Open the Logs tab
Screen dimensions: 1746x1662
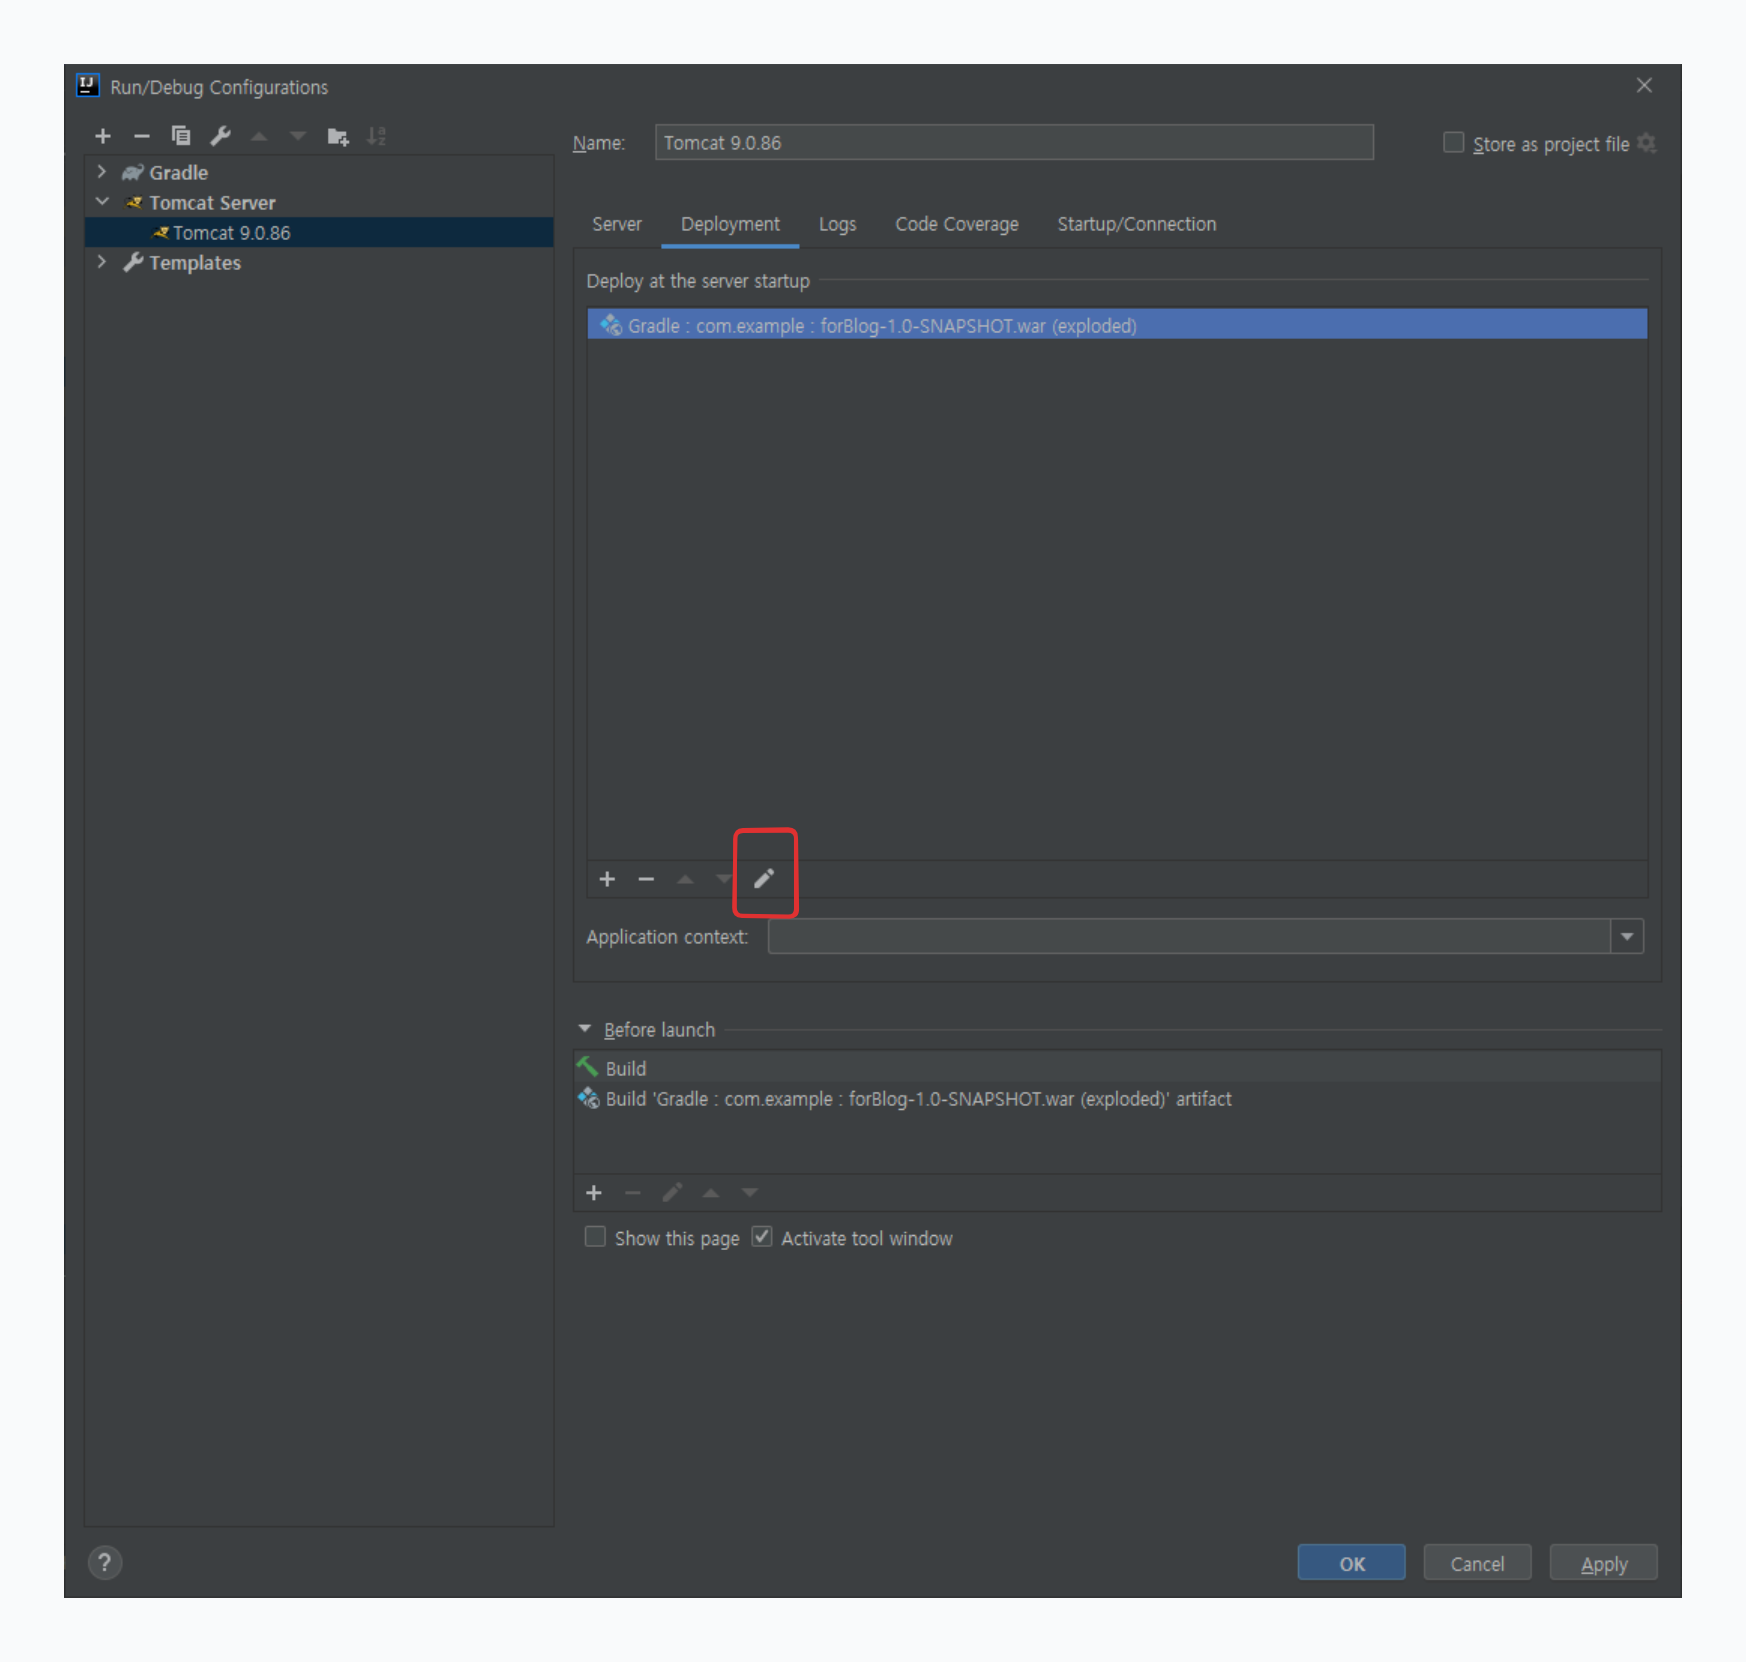[838, 224]
